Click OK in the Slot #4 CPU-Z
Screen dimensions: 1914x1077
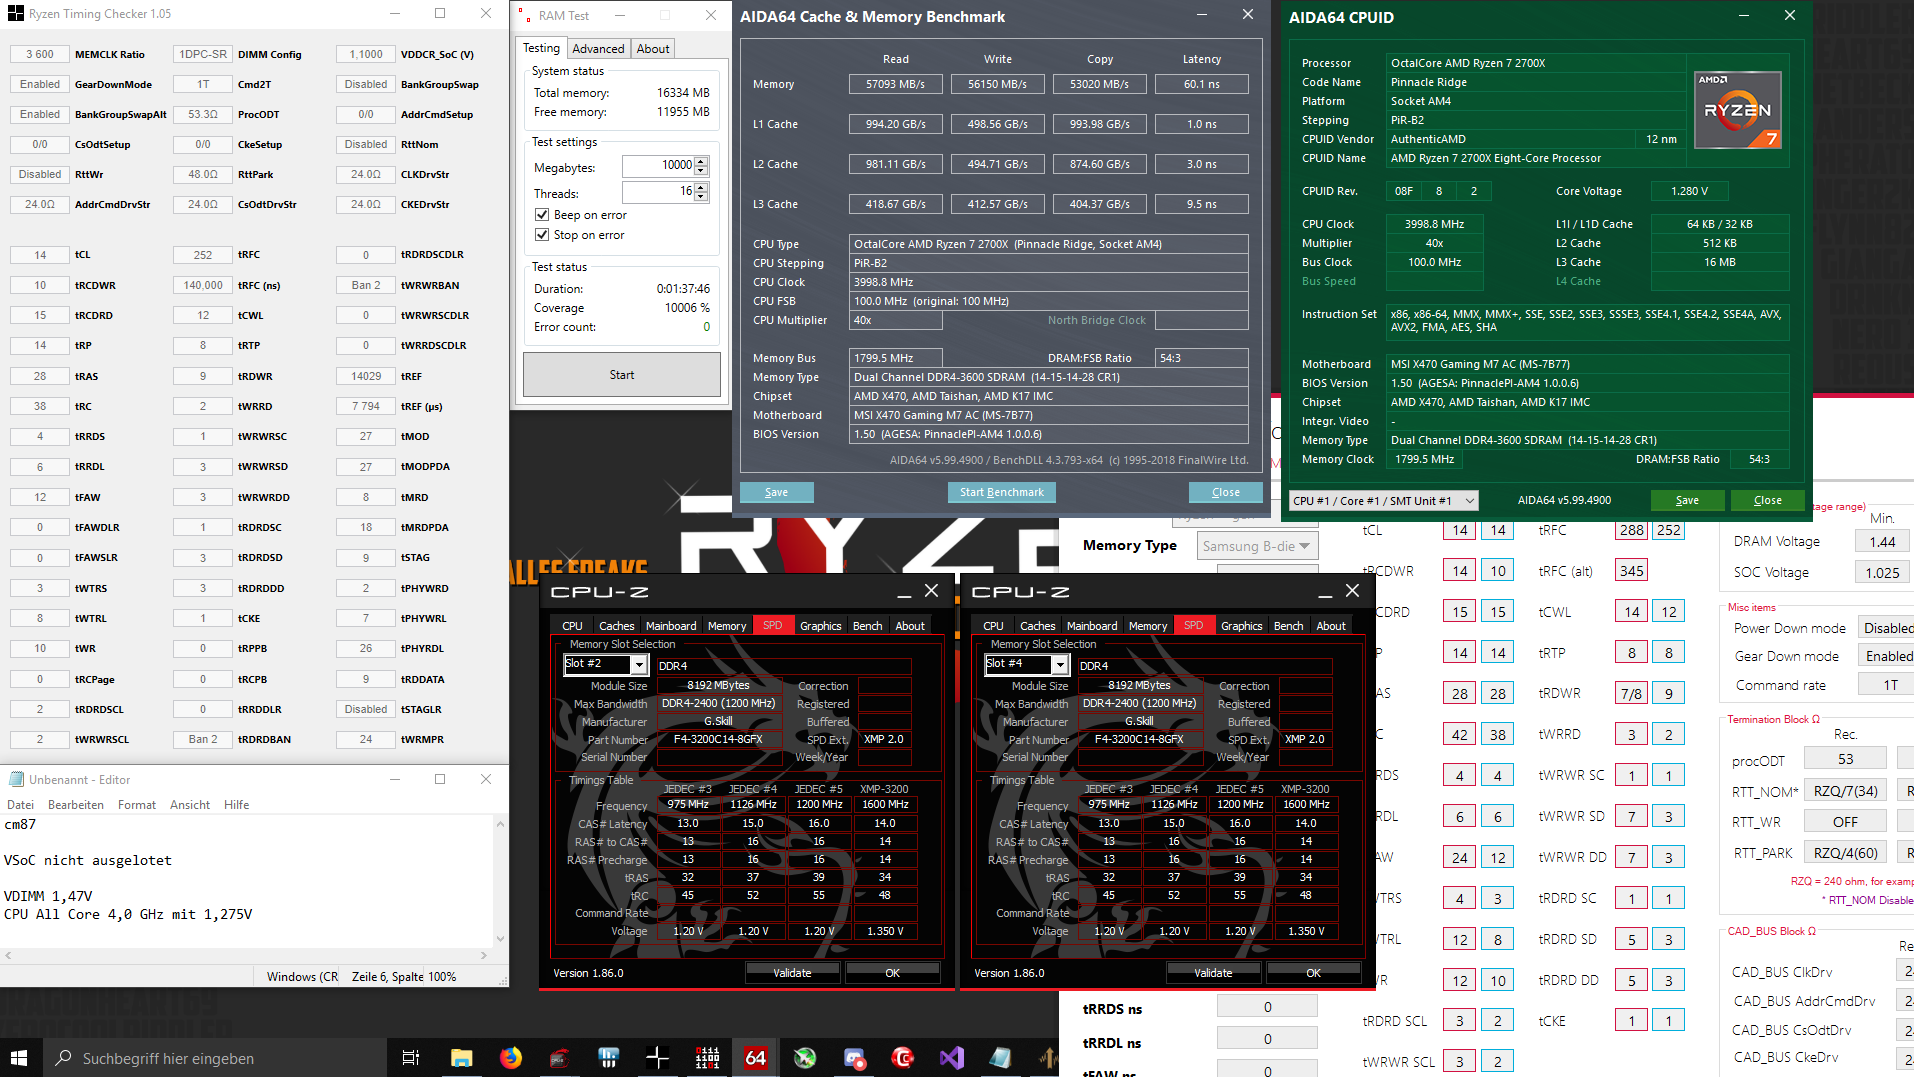pyautogui.click(x=1314, y=973)
